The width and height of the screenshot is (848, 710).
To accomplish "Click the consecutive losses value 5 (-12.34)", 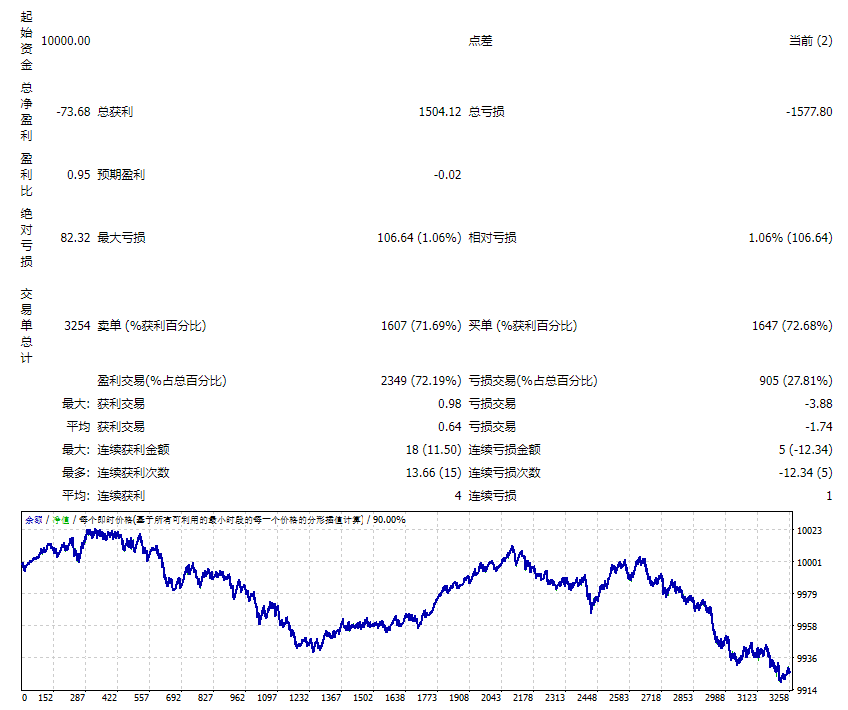I will pyautogui.click(x=805, y=450).
